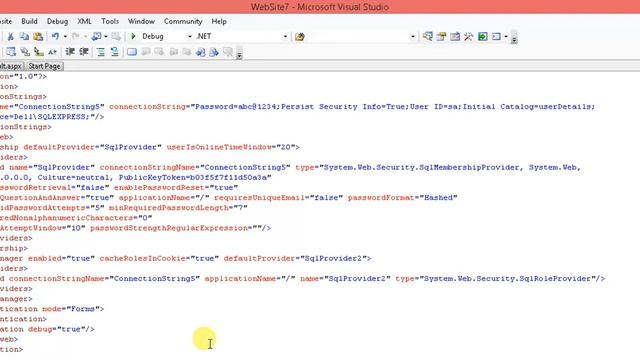
Task: Open the Help menu
Action: [x=219, y=21]
